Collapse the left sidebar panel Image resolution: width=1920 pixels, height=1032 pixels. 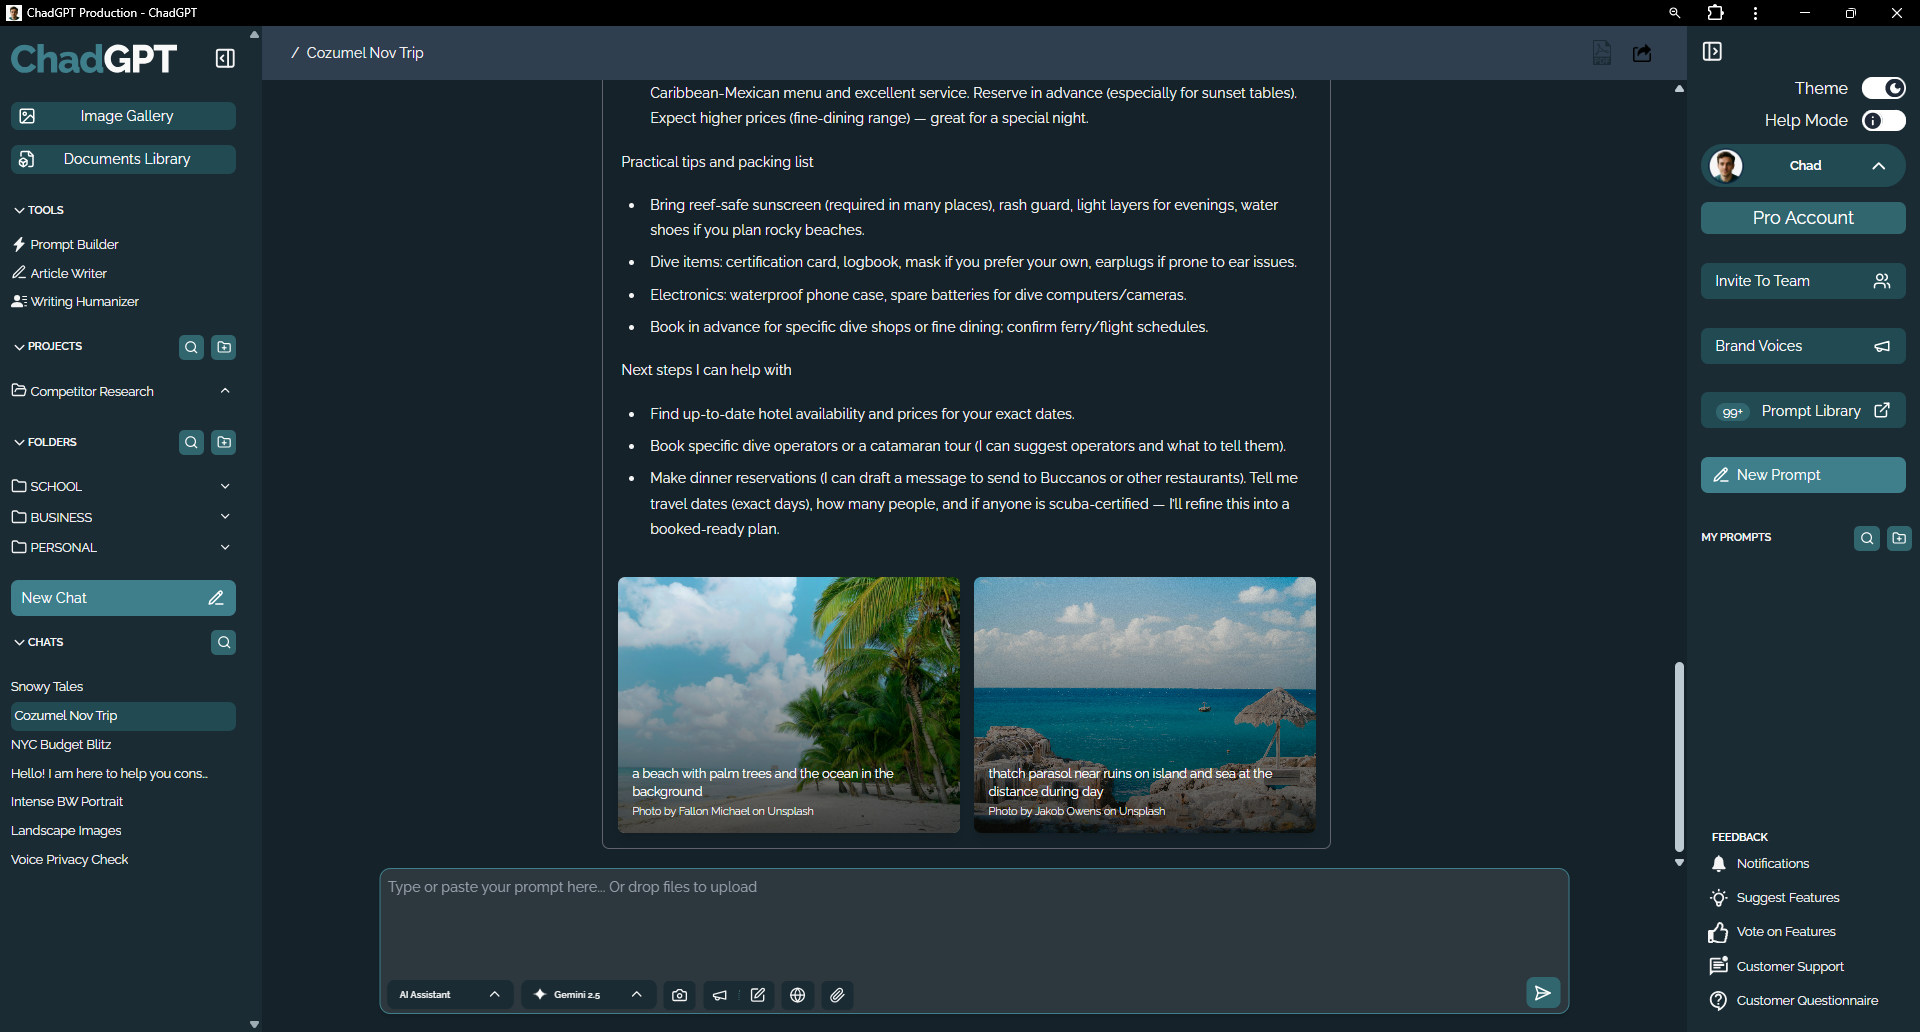coord(224,58)
